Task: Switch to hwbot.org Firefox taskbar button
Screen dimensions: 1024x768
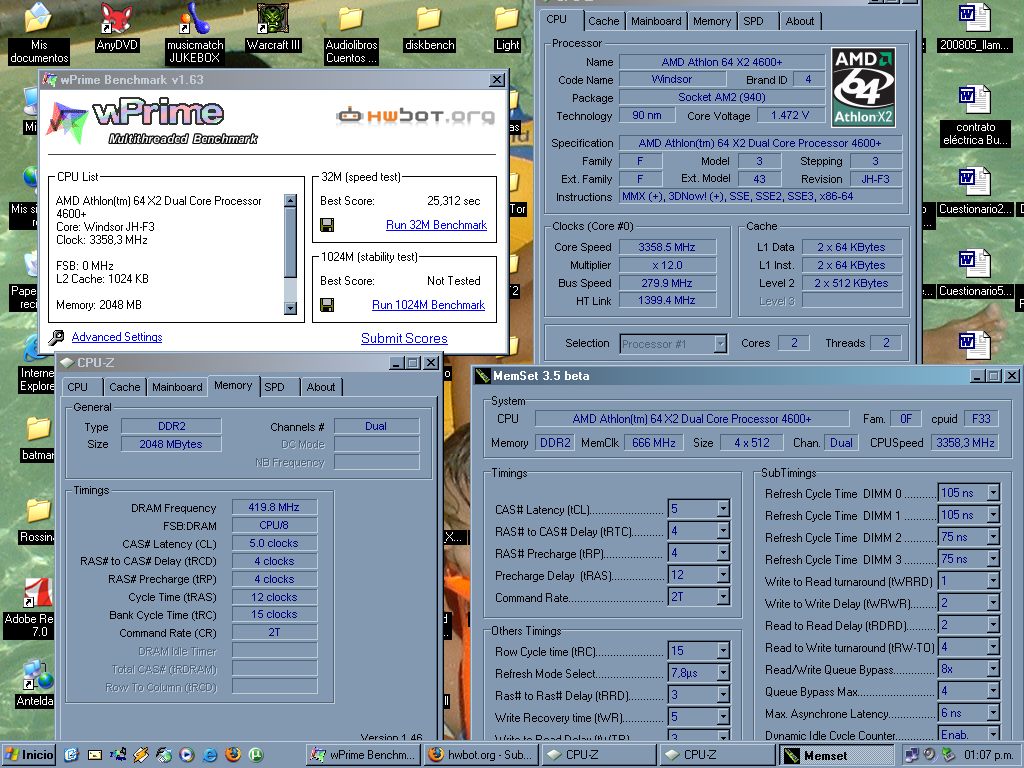Action: (482, 755)
